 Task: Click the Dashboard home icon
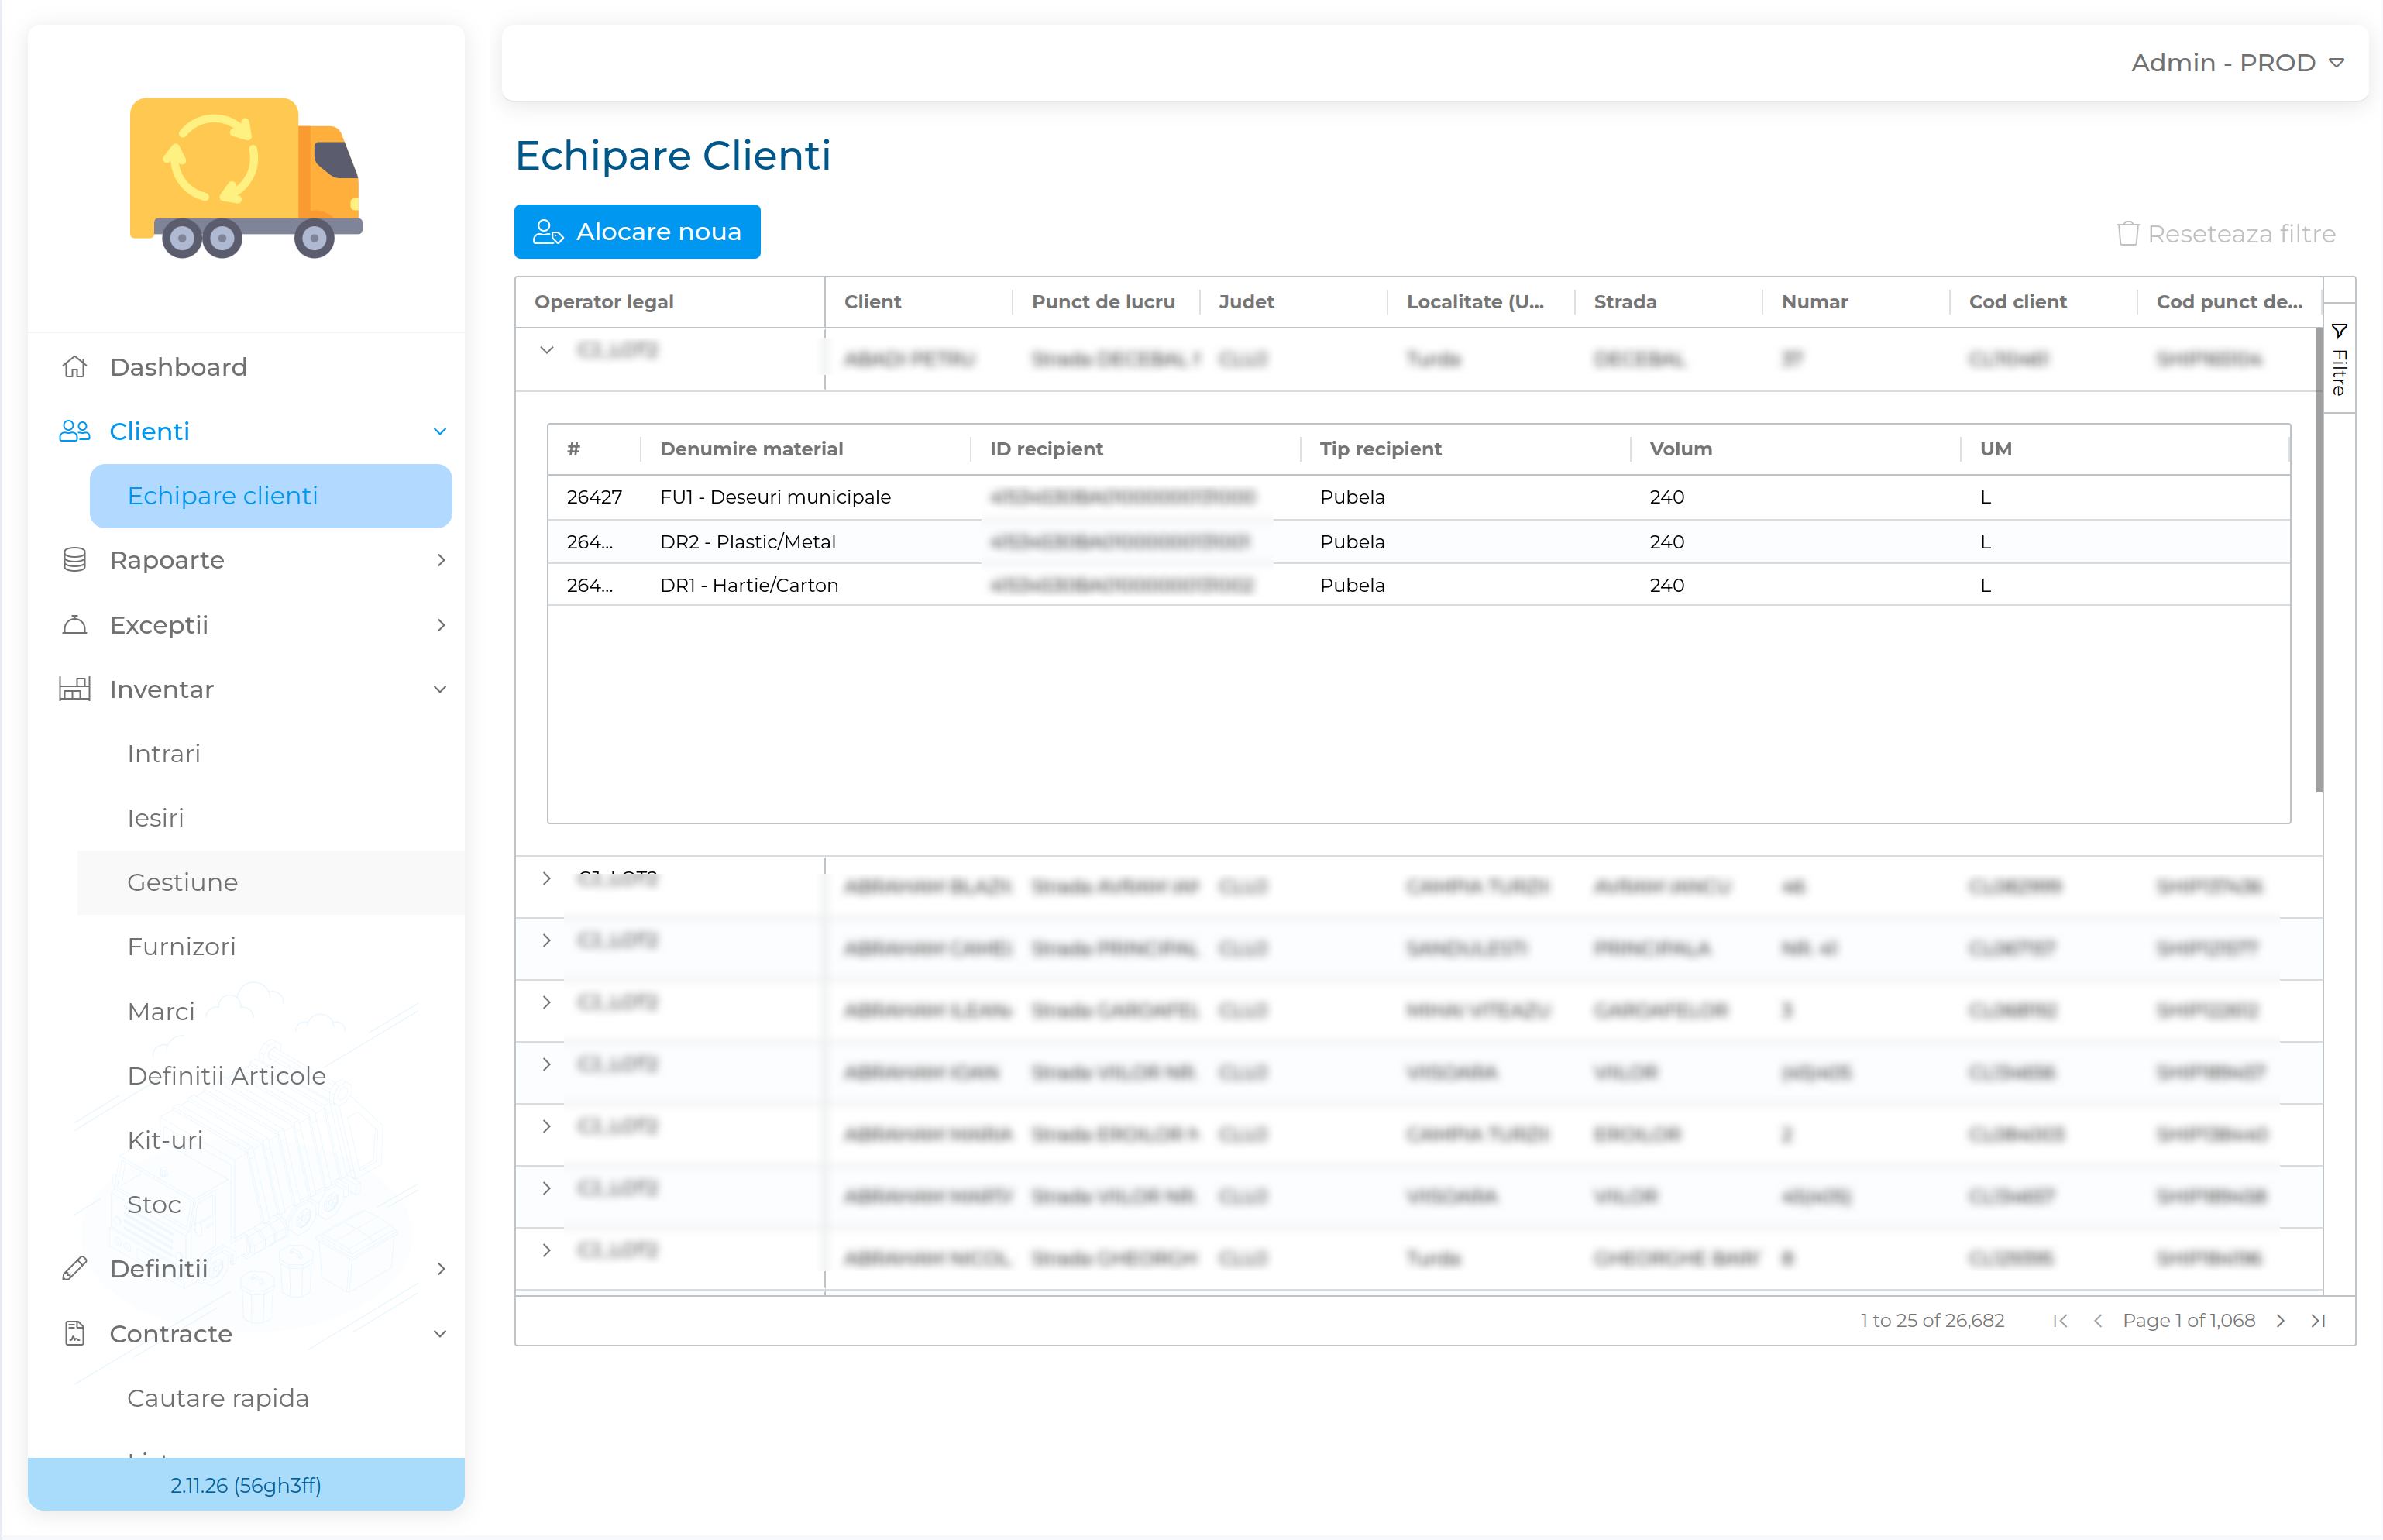click(75, 367)
